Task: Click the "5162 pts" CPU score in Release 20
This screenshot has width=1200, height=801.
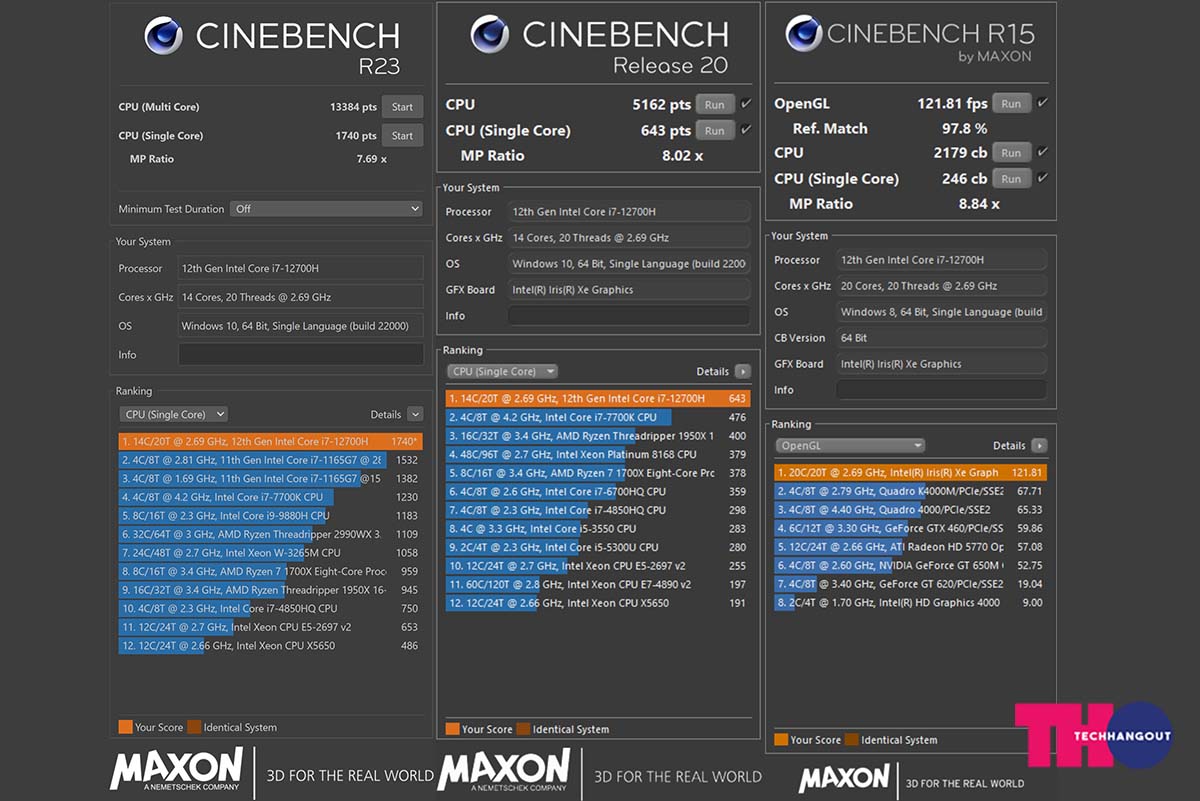Action: pos(662,104)
